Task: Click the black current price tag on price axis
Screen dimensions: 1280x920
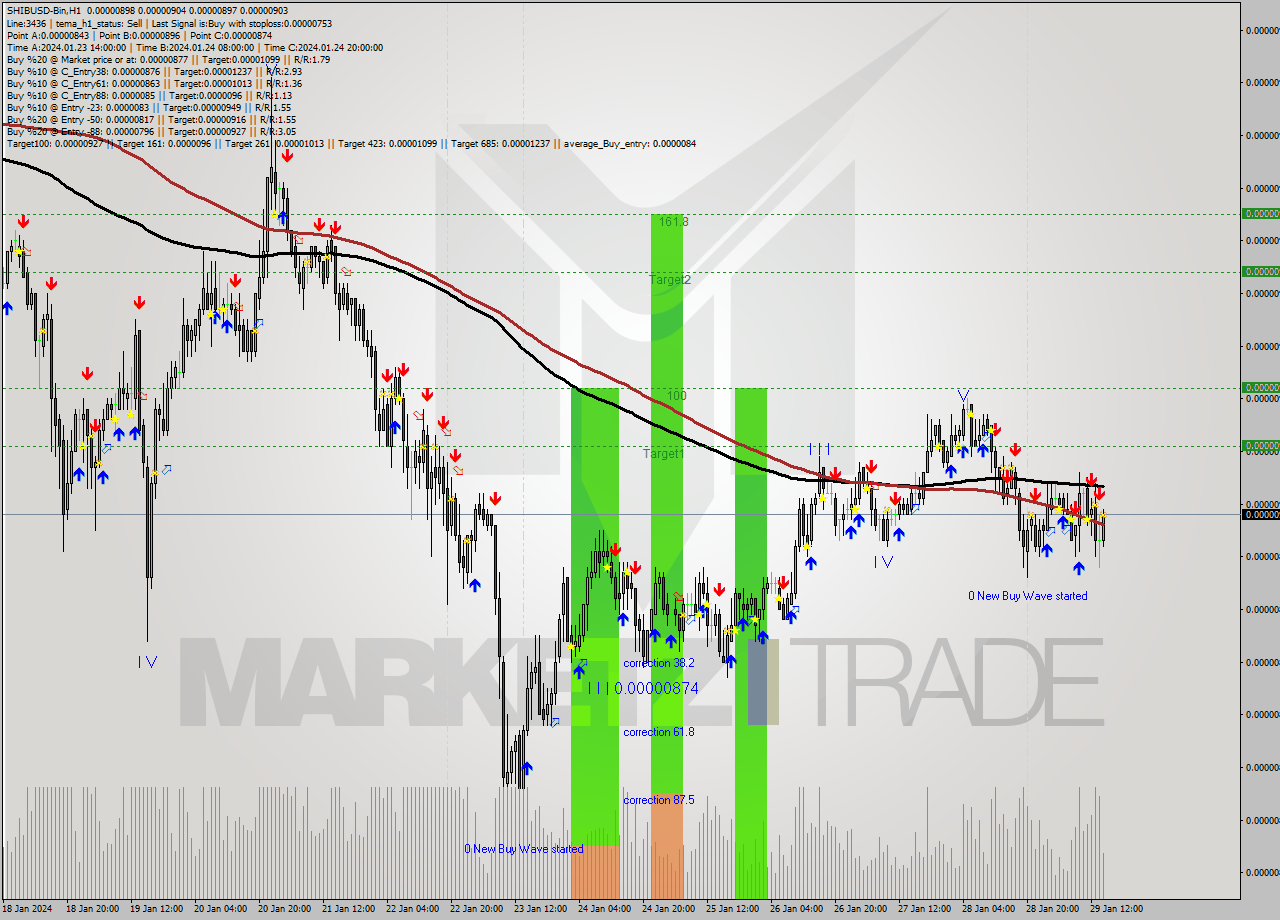Action: [1260, 514]
